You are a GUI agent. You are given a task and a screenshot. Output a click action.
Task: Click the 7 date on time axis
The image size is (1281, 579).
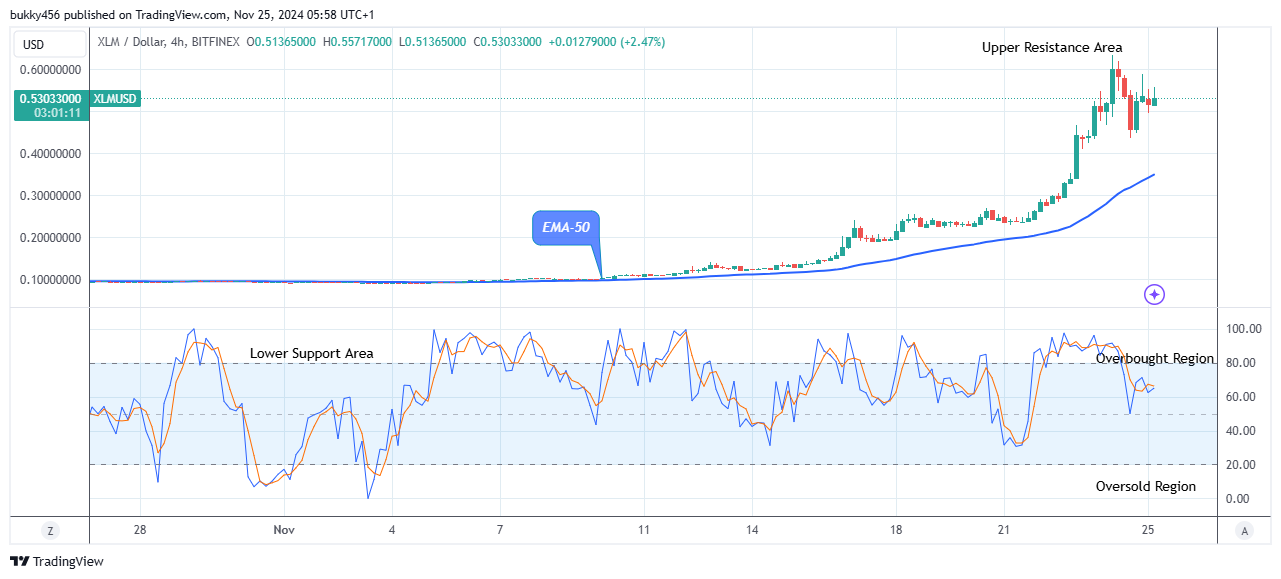(x=500, y=530)
